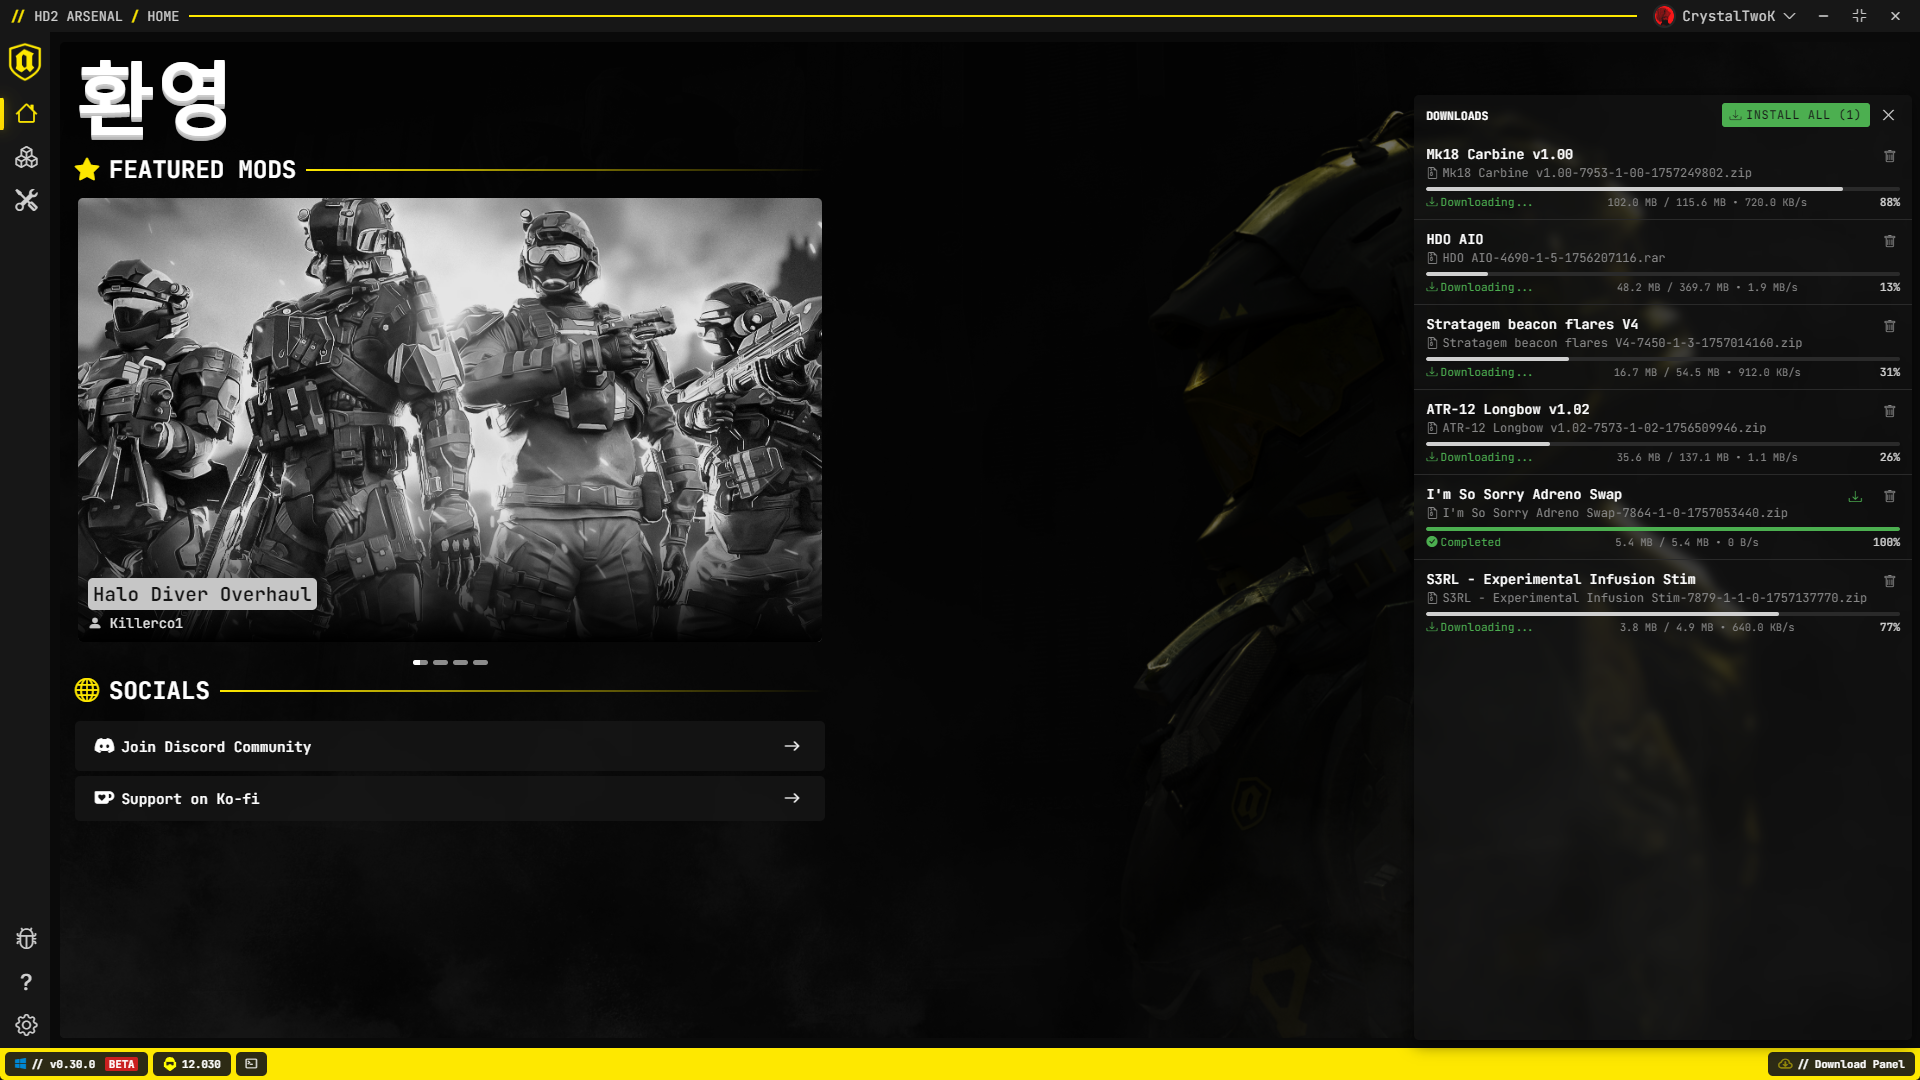
Task: Open the Home page sidebar icon
Action: [x=26, y=114]
